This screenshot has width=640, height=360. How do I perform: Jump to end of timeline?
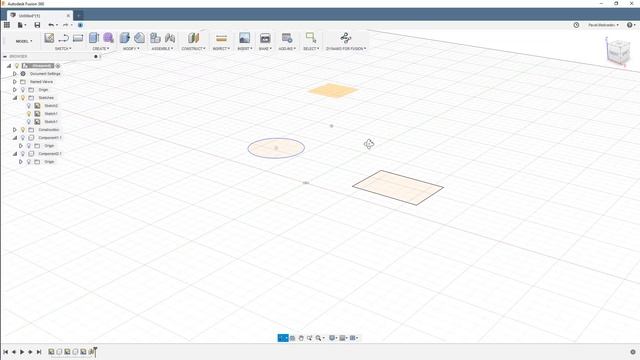(x=39, y=352)
